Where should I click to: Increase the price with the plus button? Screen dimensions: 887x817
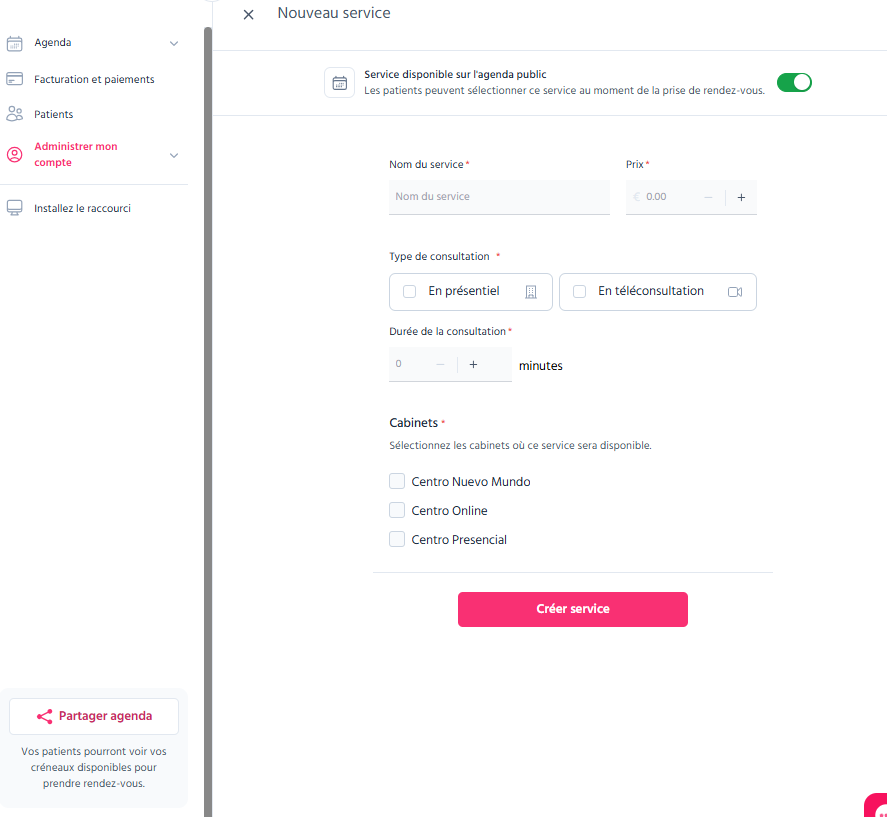(x=741, y=197)
